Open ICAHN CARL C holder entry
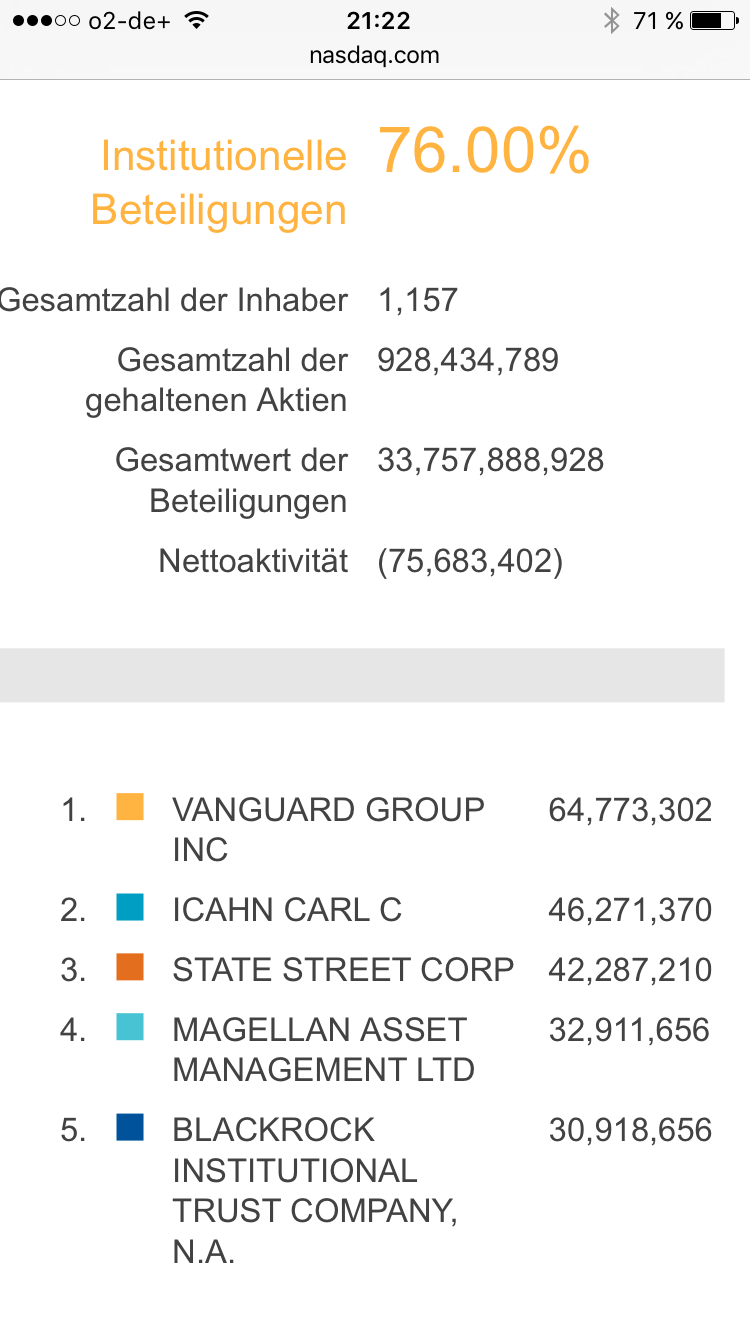The width and height of the screenshot is (750, 1334). tap(287, 910)
